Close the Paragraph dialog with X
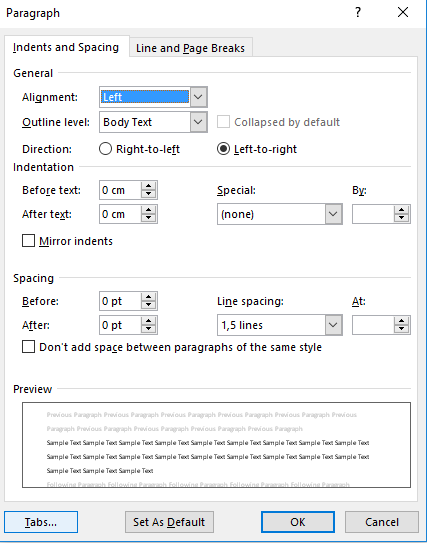Screen dimensions: 427x543 [x=403, y=12]
